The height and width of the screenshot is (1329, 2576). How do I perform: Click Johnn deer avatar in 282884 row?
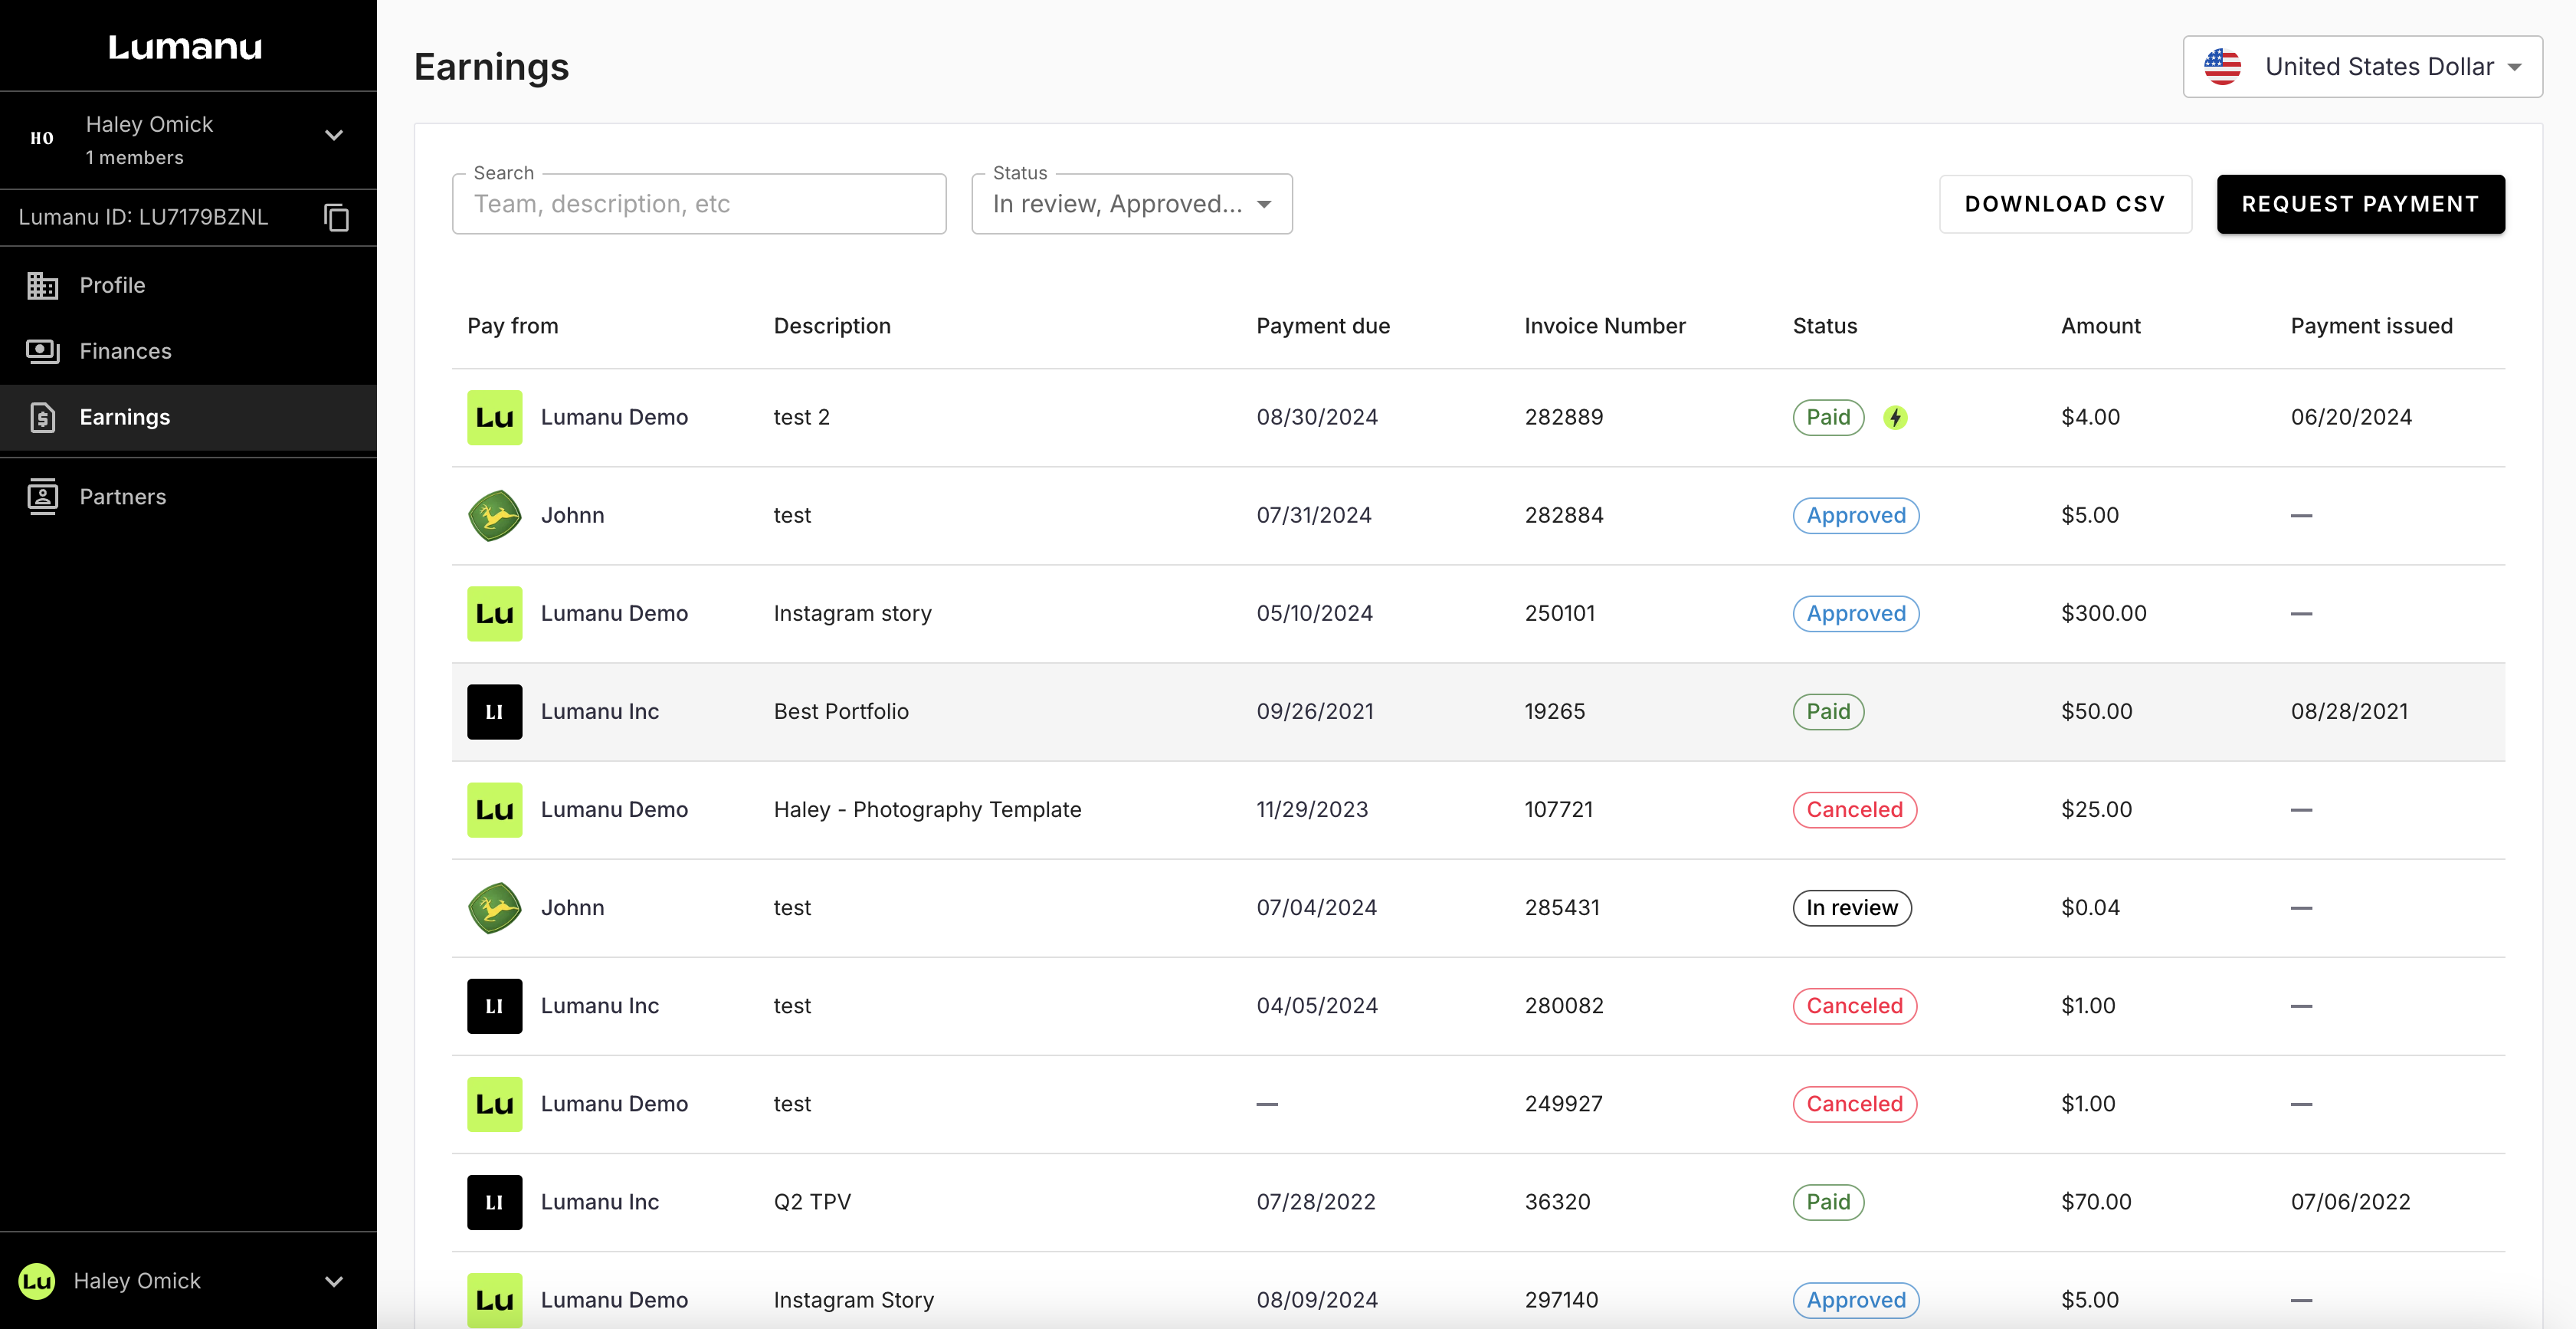494,515
